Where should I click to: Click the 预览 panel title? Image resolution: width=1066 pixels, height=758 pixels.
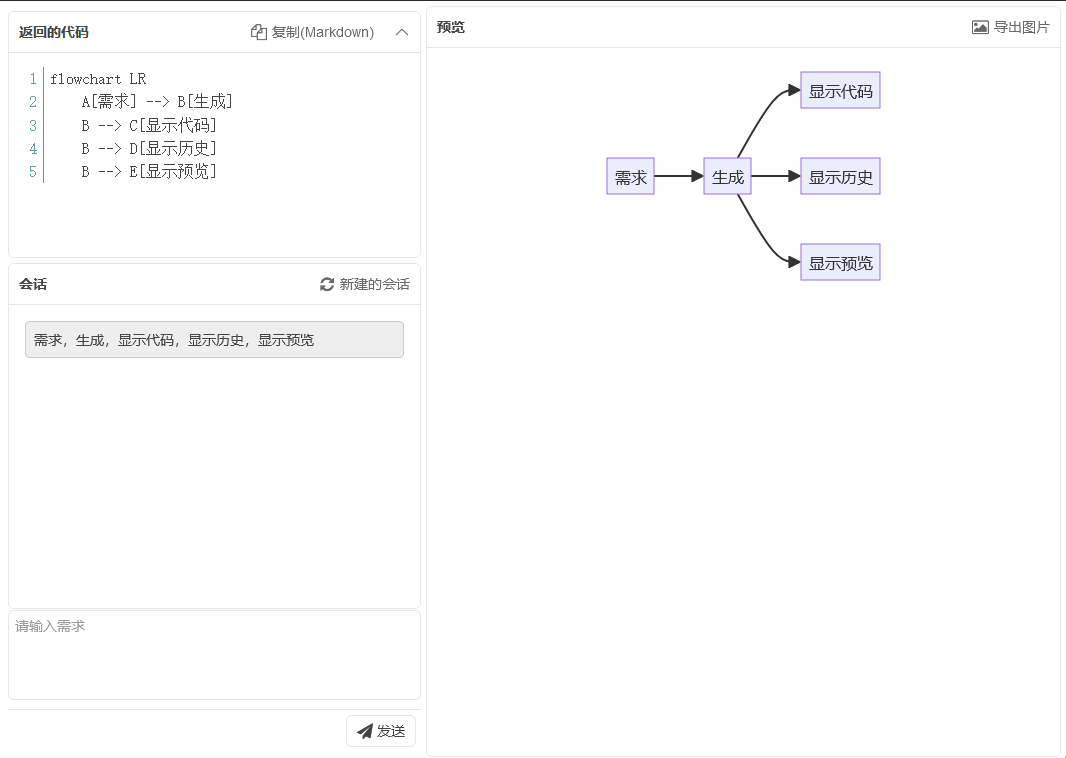pos(451,27)
